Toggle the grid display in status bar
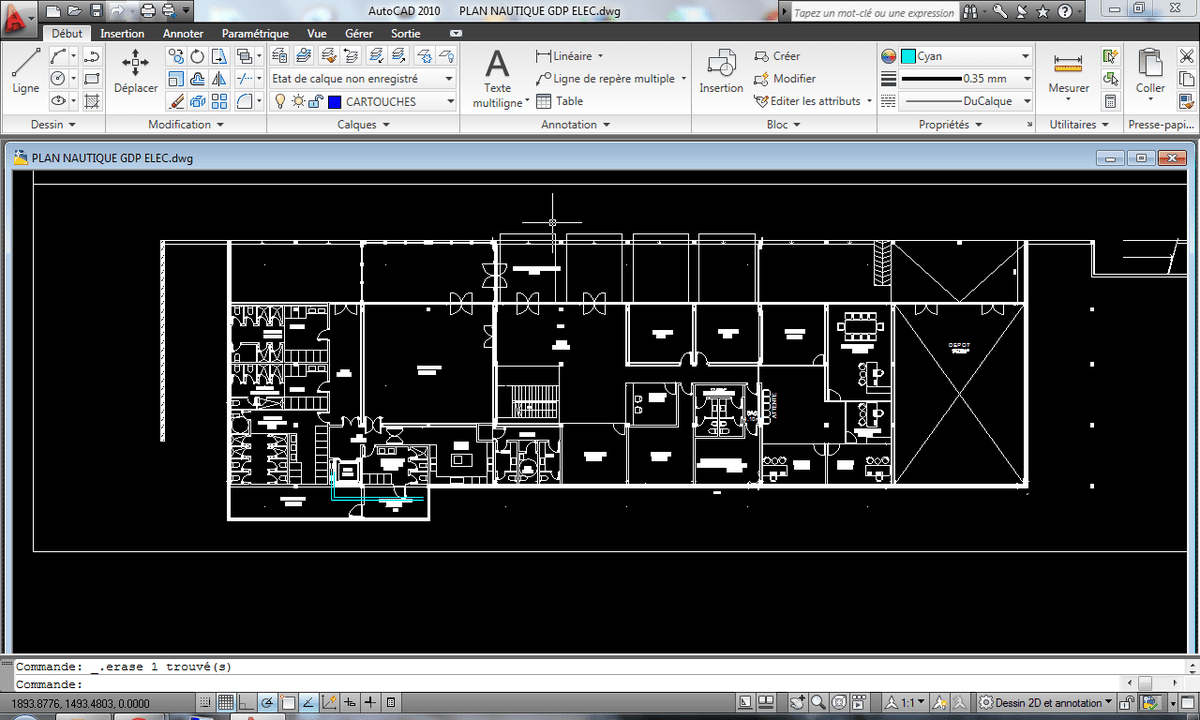 (226, 703)
